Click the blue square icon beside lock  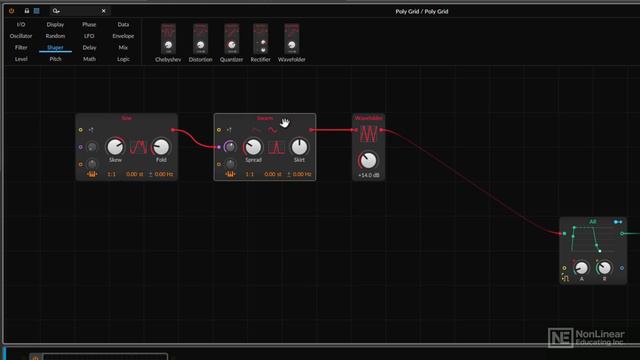37,11
